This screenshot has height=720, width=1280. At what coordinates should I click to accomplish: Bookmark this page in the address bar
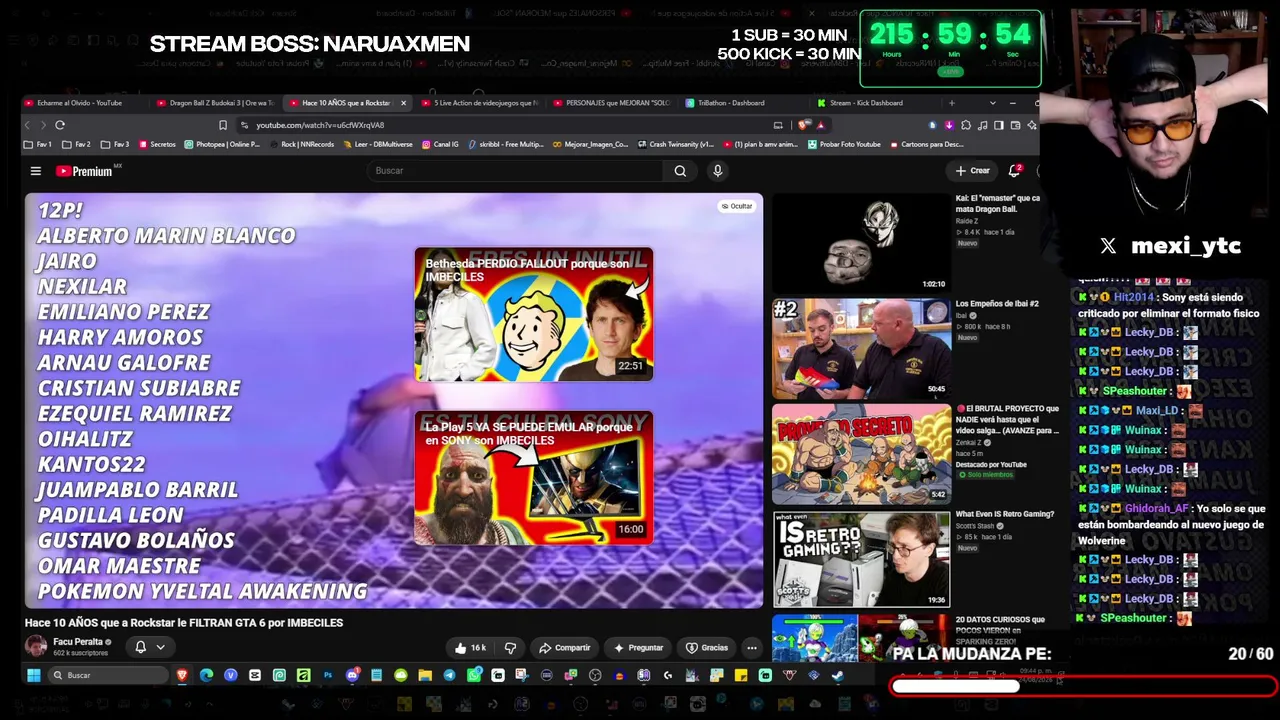tap(223, 125)
